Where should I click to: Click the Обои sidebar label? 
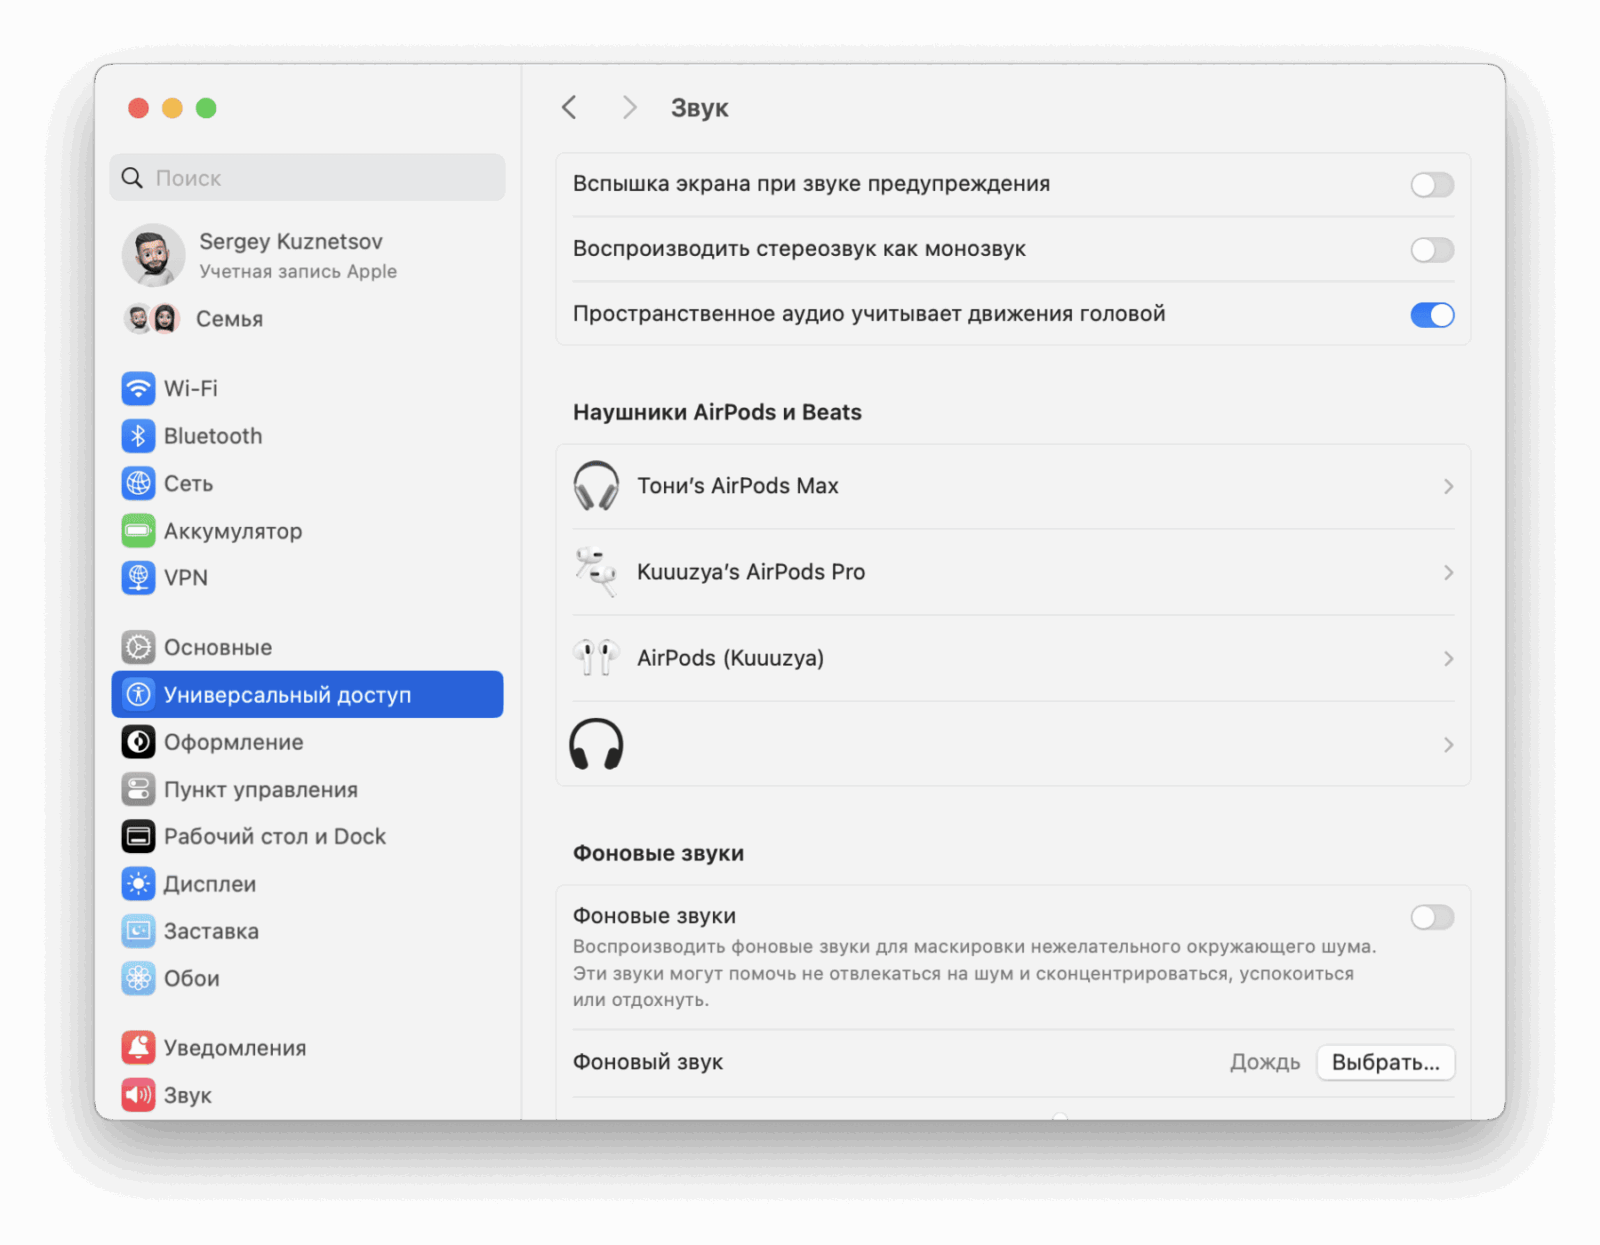[x=192, y=978]
